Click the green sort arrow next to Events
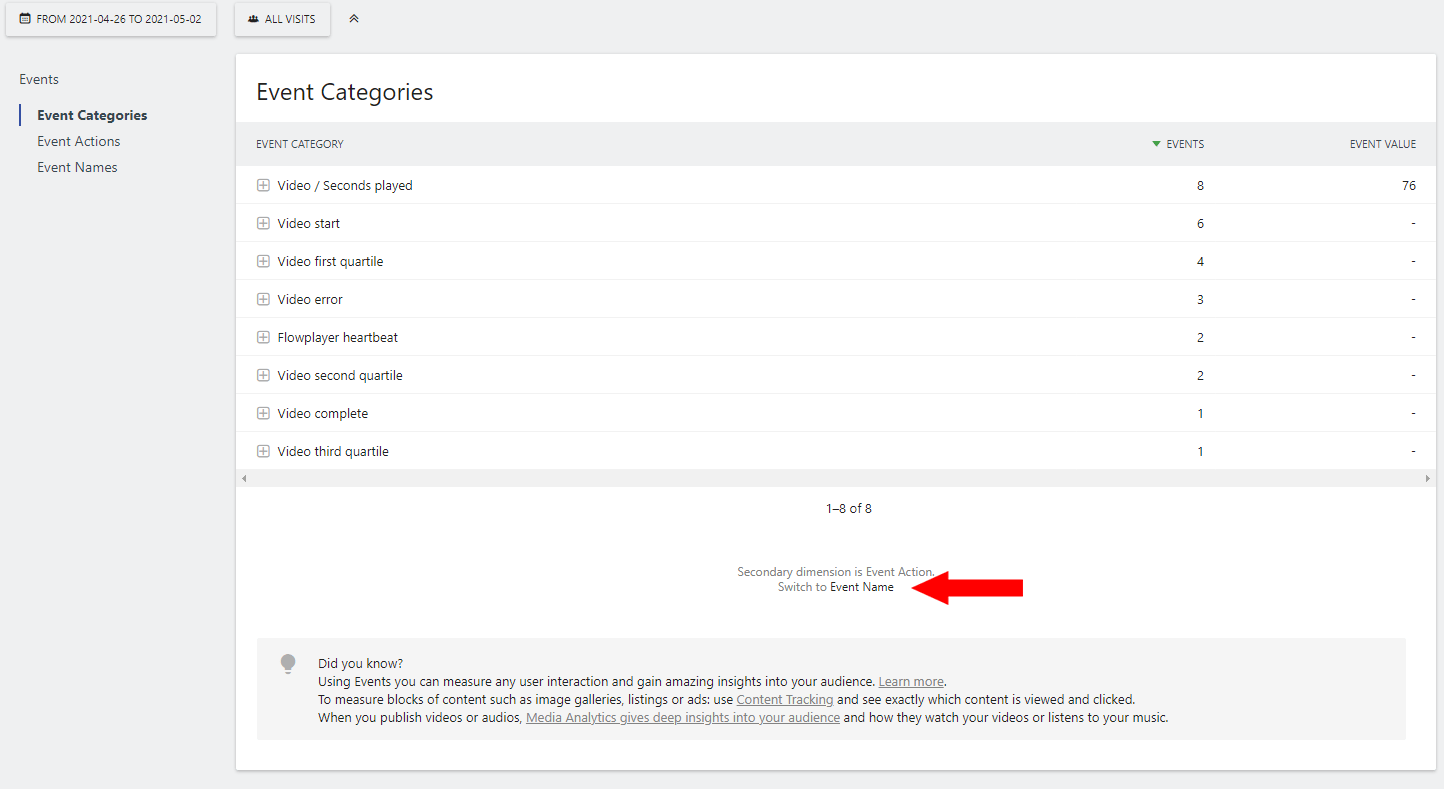This screenshot has width=1444, height=789. [x=1157, y=144]
